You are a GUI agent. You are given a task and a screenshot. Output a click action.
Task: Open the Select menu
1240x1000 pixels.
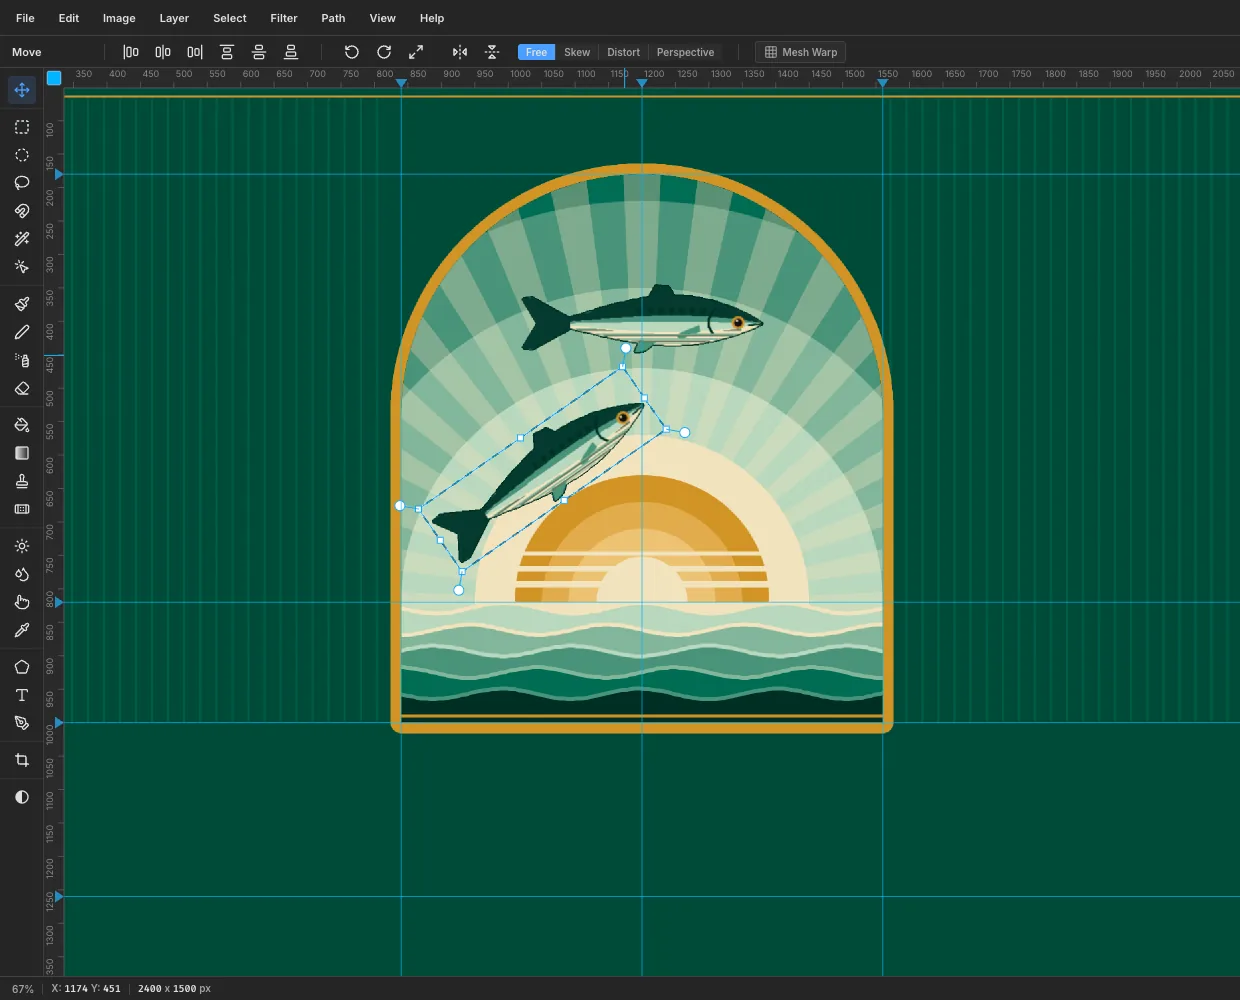pyautogui.click(x=230, y=18)
